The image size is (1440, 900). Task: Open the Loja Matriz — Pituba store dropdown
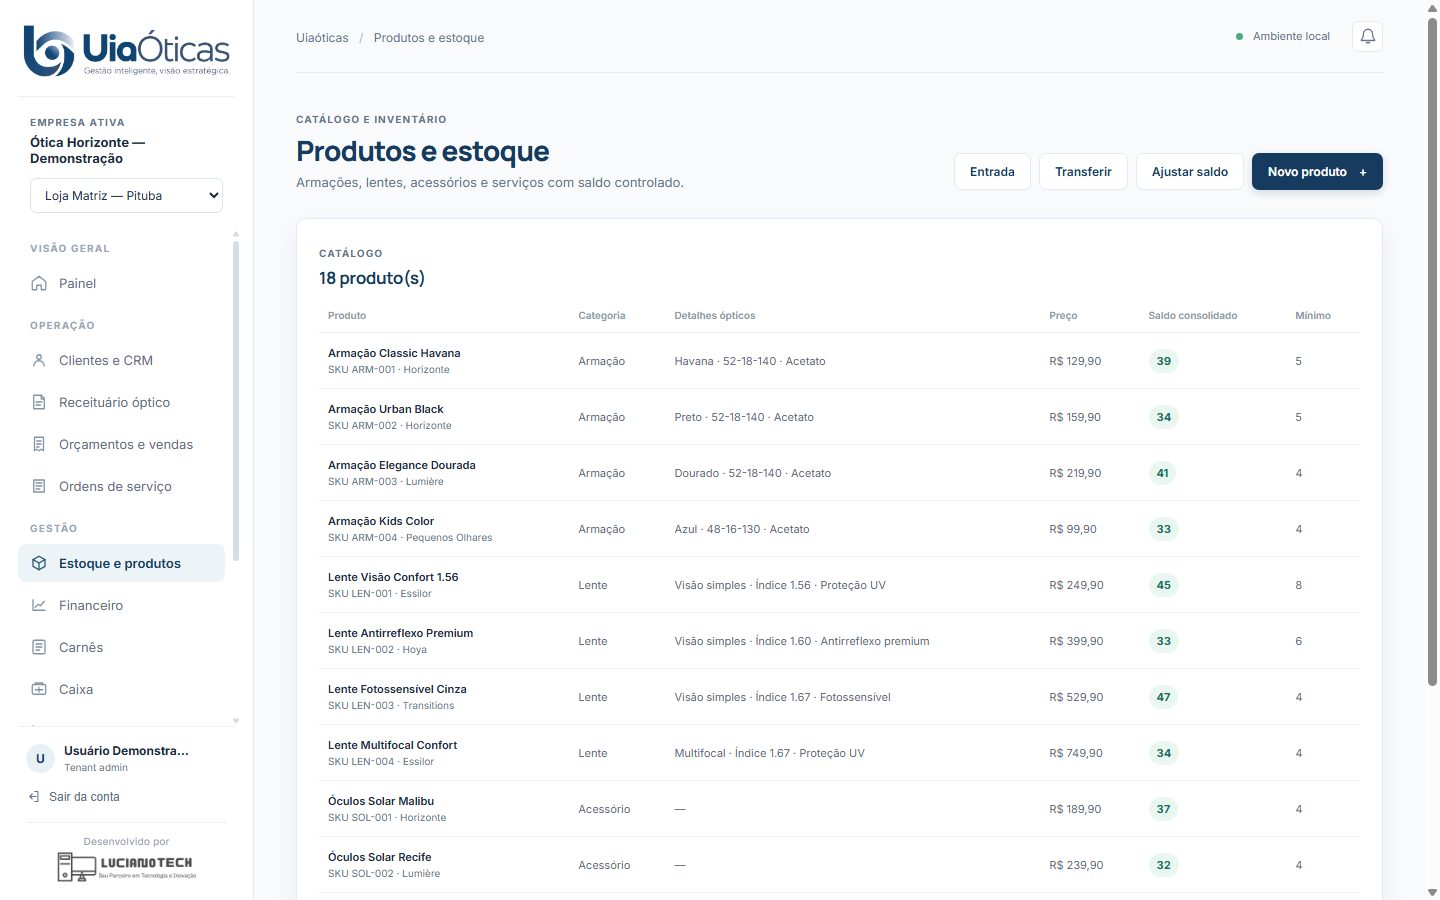[x=126, y=195]
